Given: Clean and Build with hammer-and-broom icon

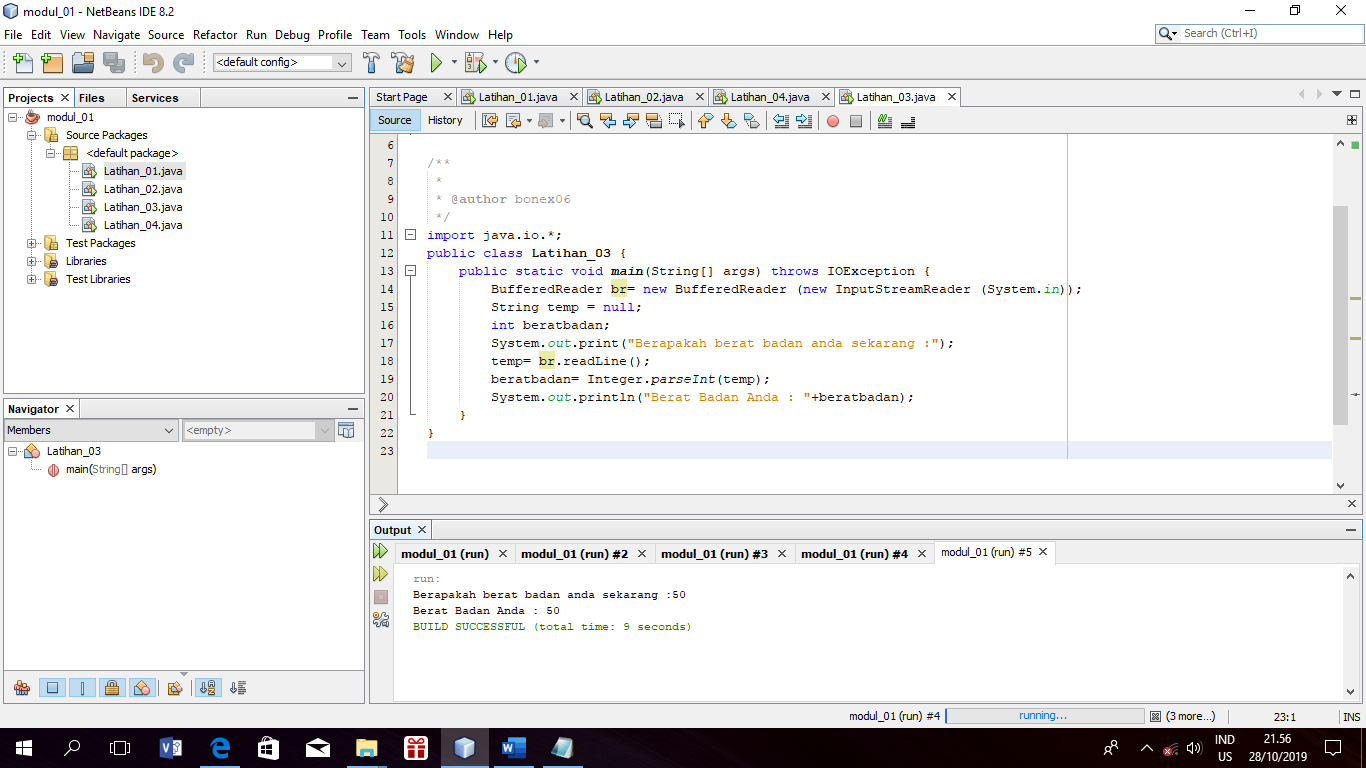Looking at the screenshot, I should (403, 63).
